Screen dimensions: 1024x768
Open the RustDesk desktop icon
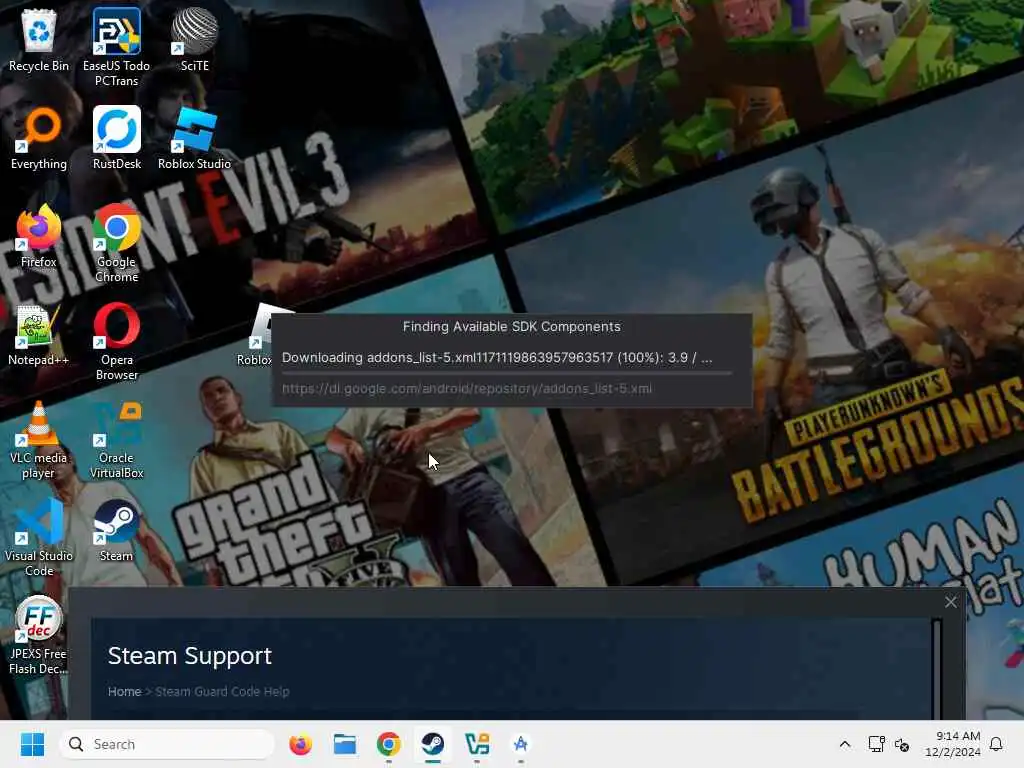point(117,138)
